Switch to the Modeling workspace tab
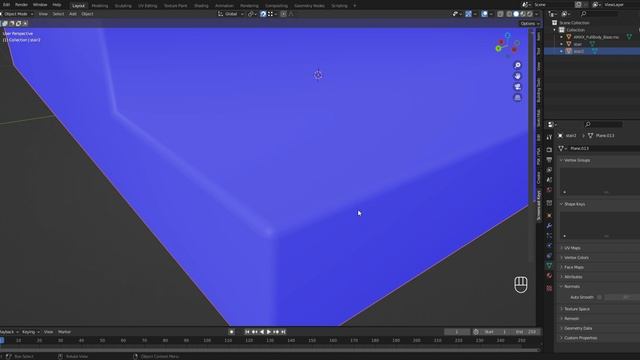 (100, 6)
